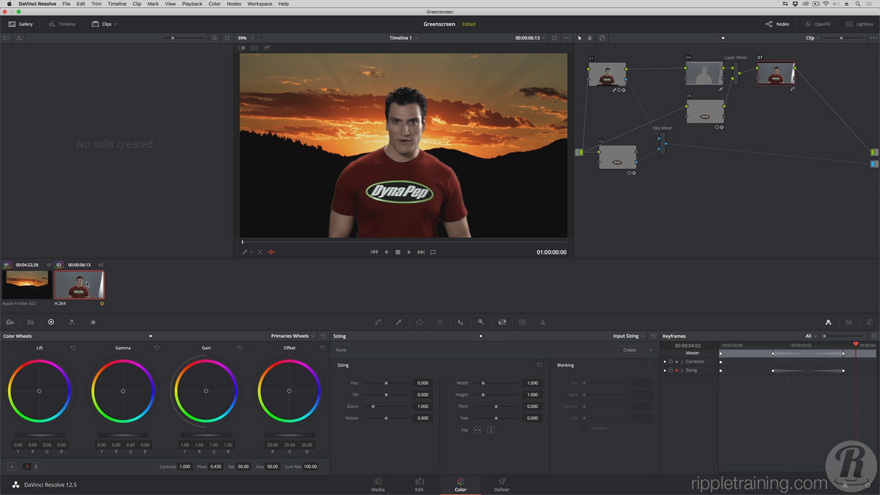Select the Sizing palette icon
This screenshot has height=495, width=880.
[x=502, y=322]
